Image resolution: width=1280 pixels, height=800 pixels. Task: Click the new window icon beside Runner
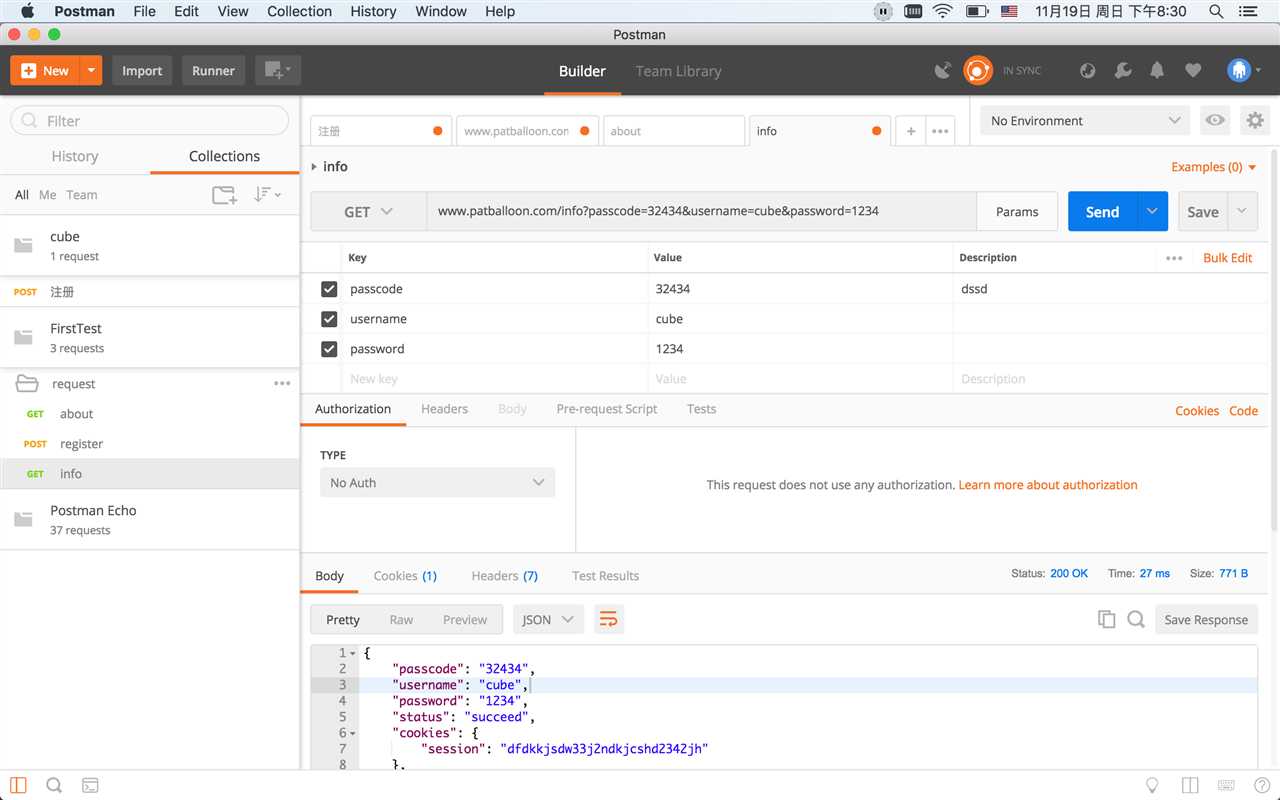coord(278,70)
